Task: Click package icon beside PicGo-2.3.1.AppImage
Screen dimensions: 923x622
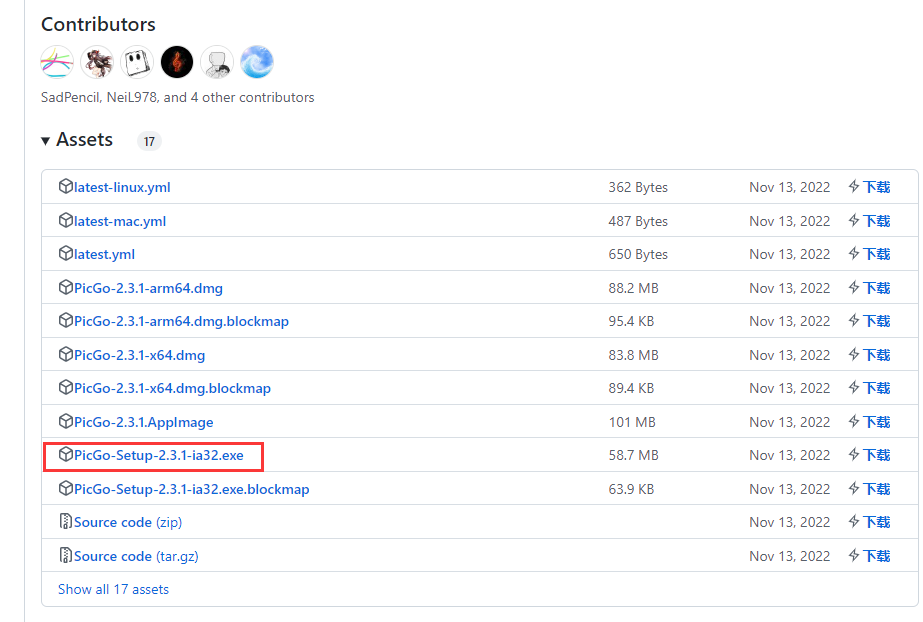Action: pyautogui.click(x=65, y=422)
